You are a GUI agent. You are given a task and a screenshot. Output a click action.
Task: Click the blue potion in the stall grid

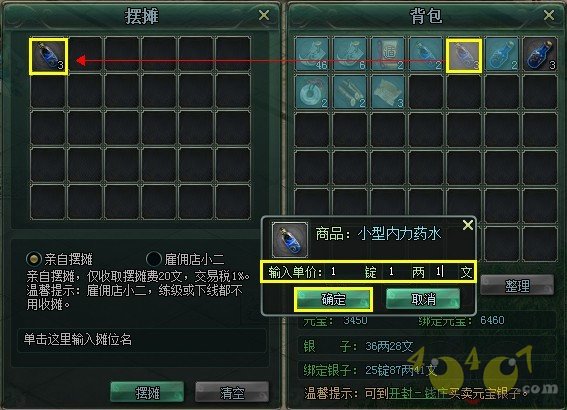[48, 56]
